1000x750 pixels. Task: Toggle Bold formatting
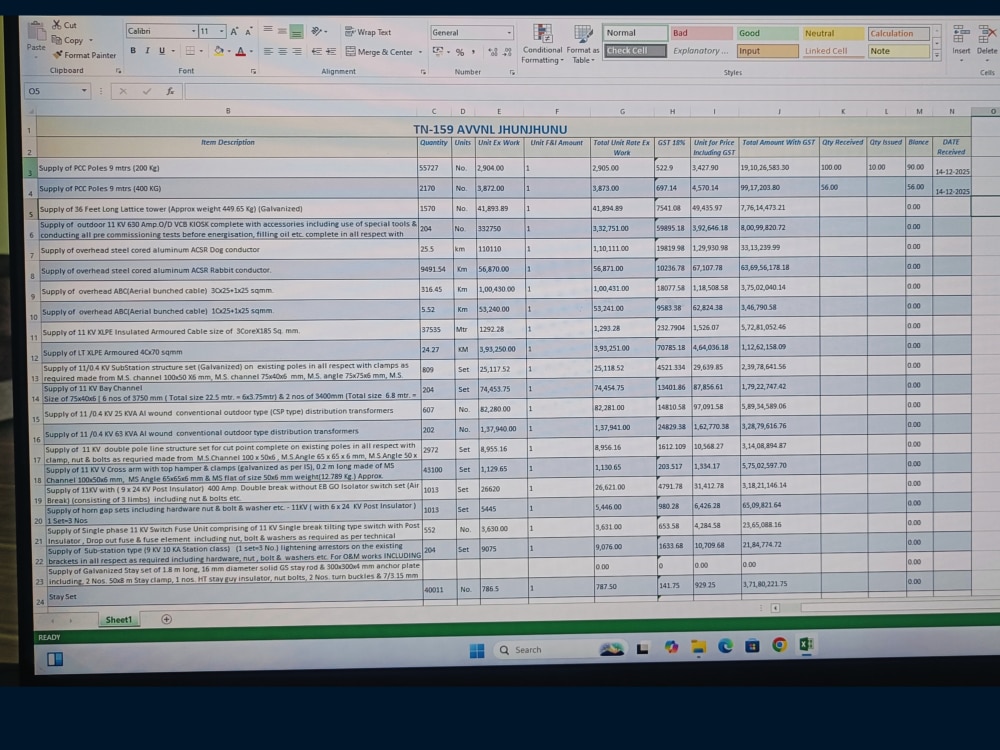pos(133,50)
